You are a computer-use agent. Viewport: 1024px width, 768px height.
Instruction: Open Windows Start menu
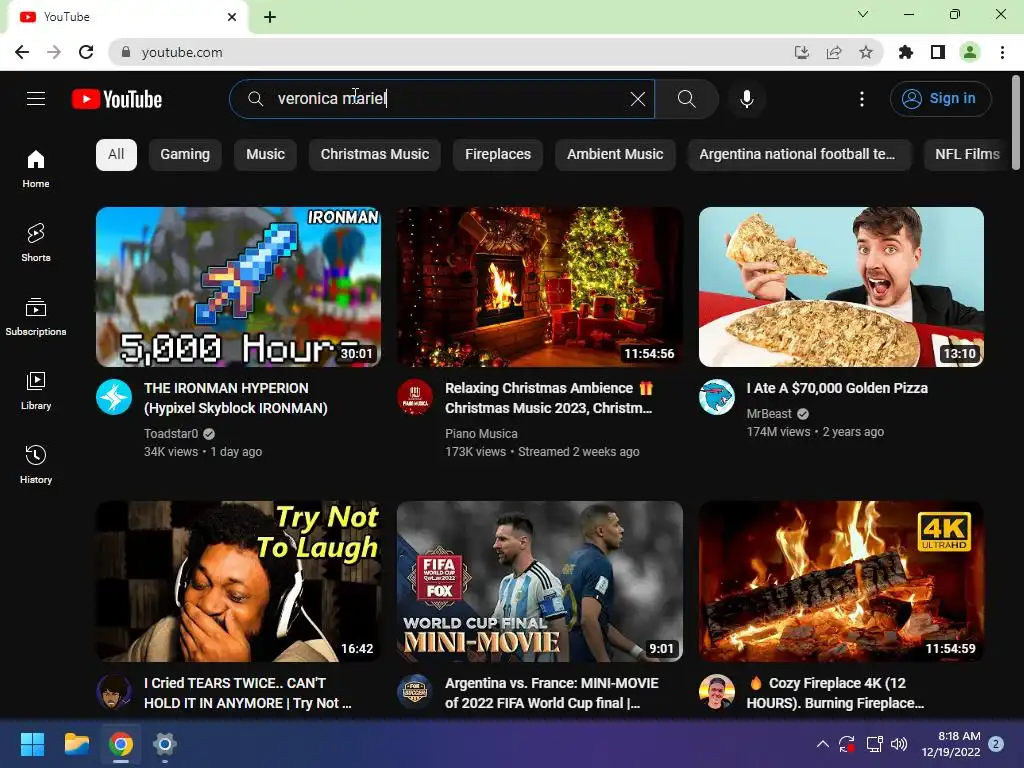pos(33,744)
